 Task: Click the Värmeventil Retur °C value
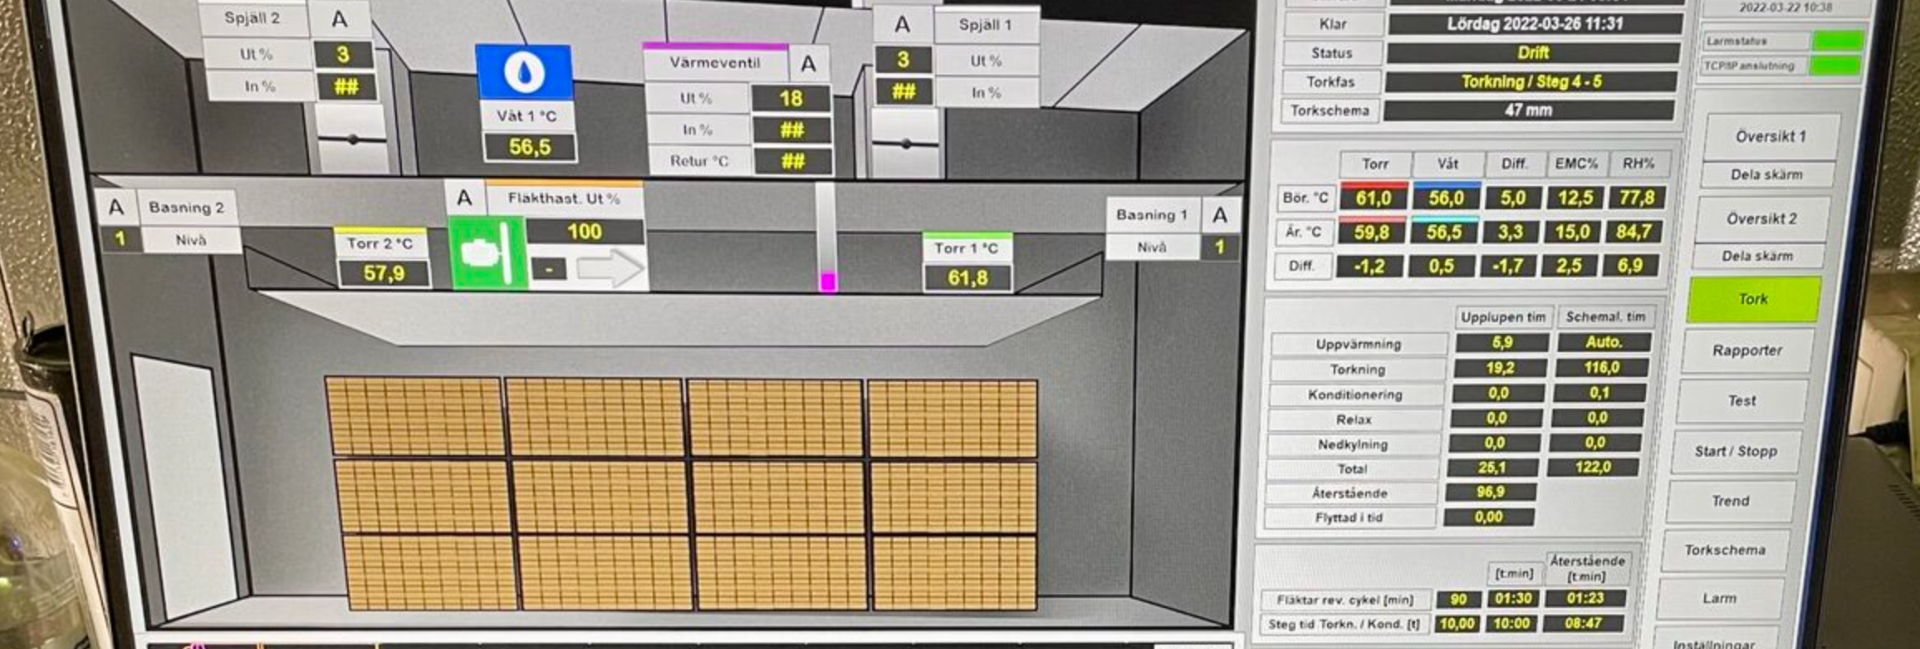click(x=792, y=161)
